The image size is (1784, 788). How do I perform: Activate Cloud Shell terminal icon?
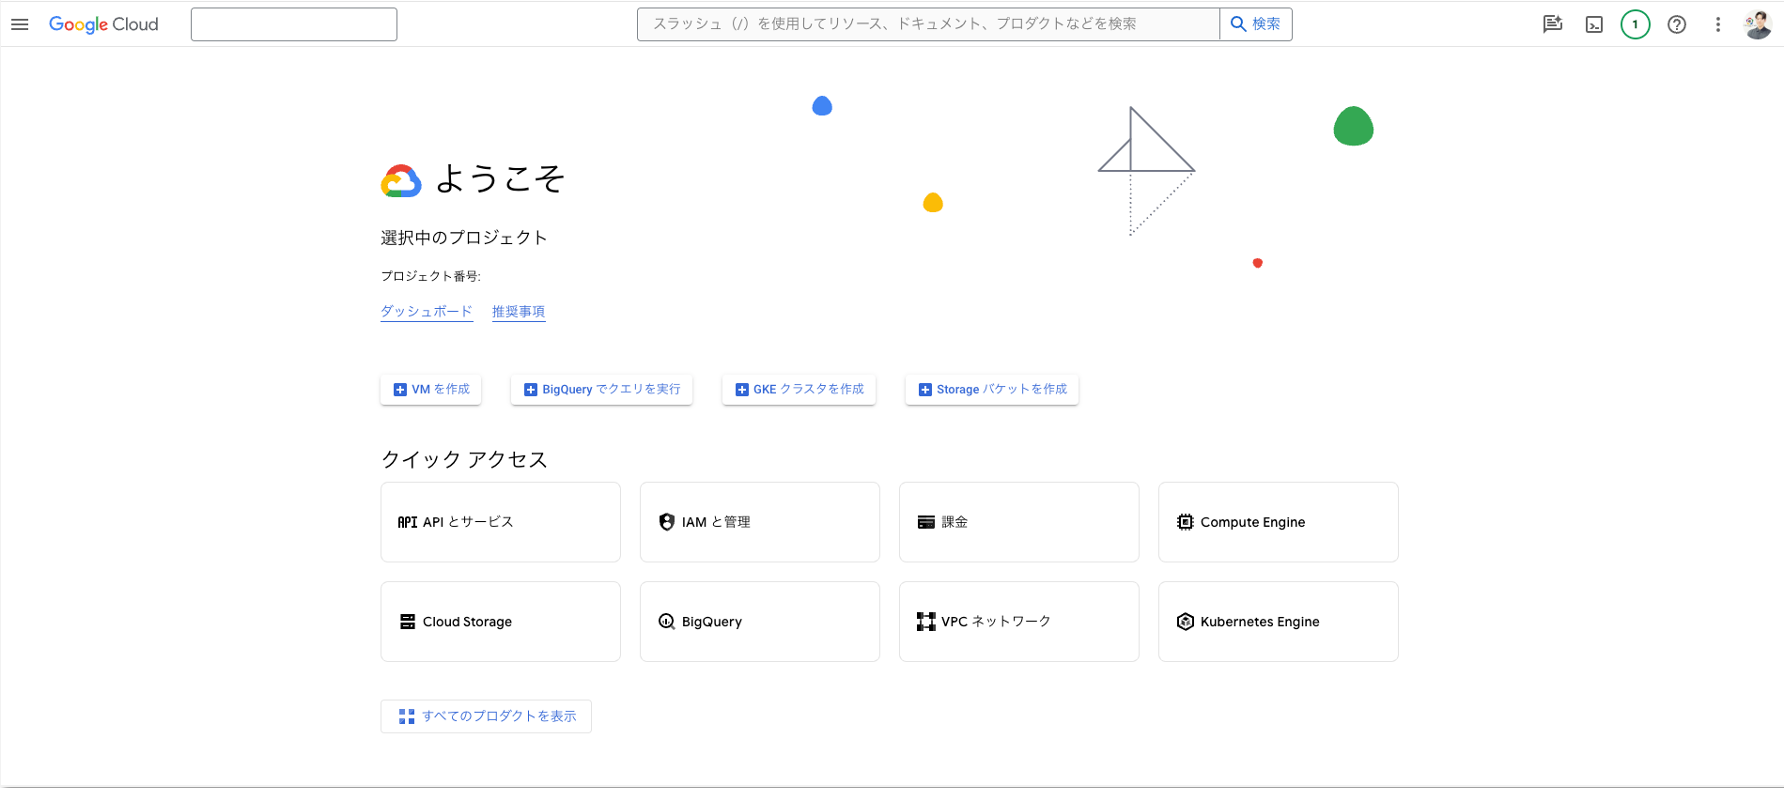point(1594,25)
